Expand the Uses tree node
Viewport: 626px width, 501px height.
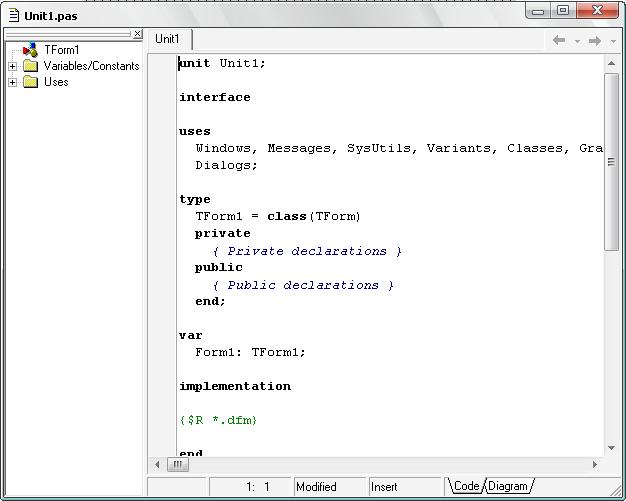(12, 82)
